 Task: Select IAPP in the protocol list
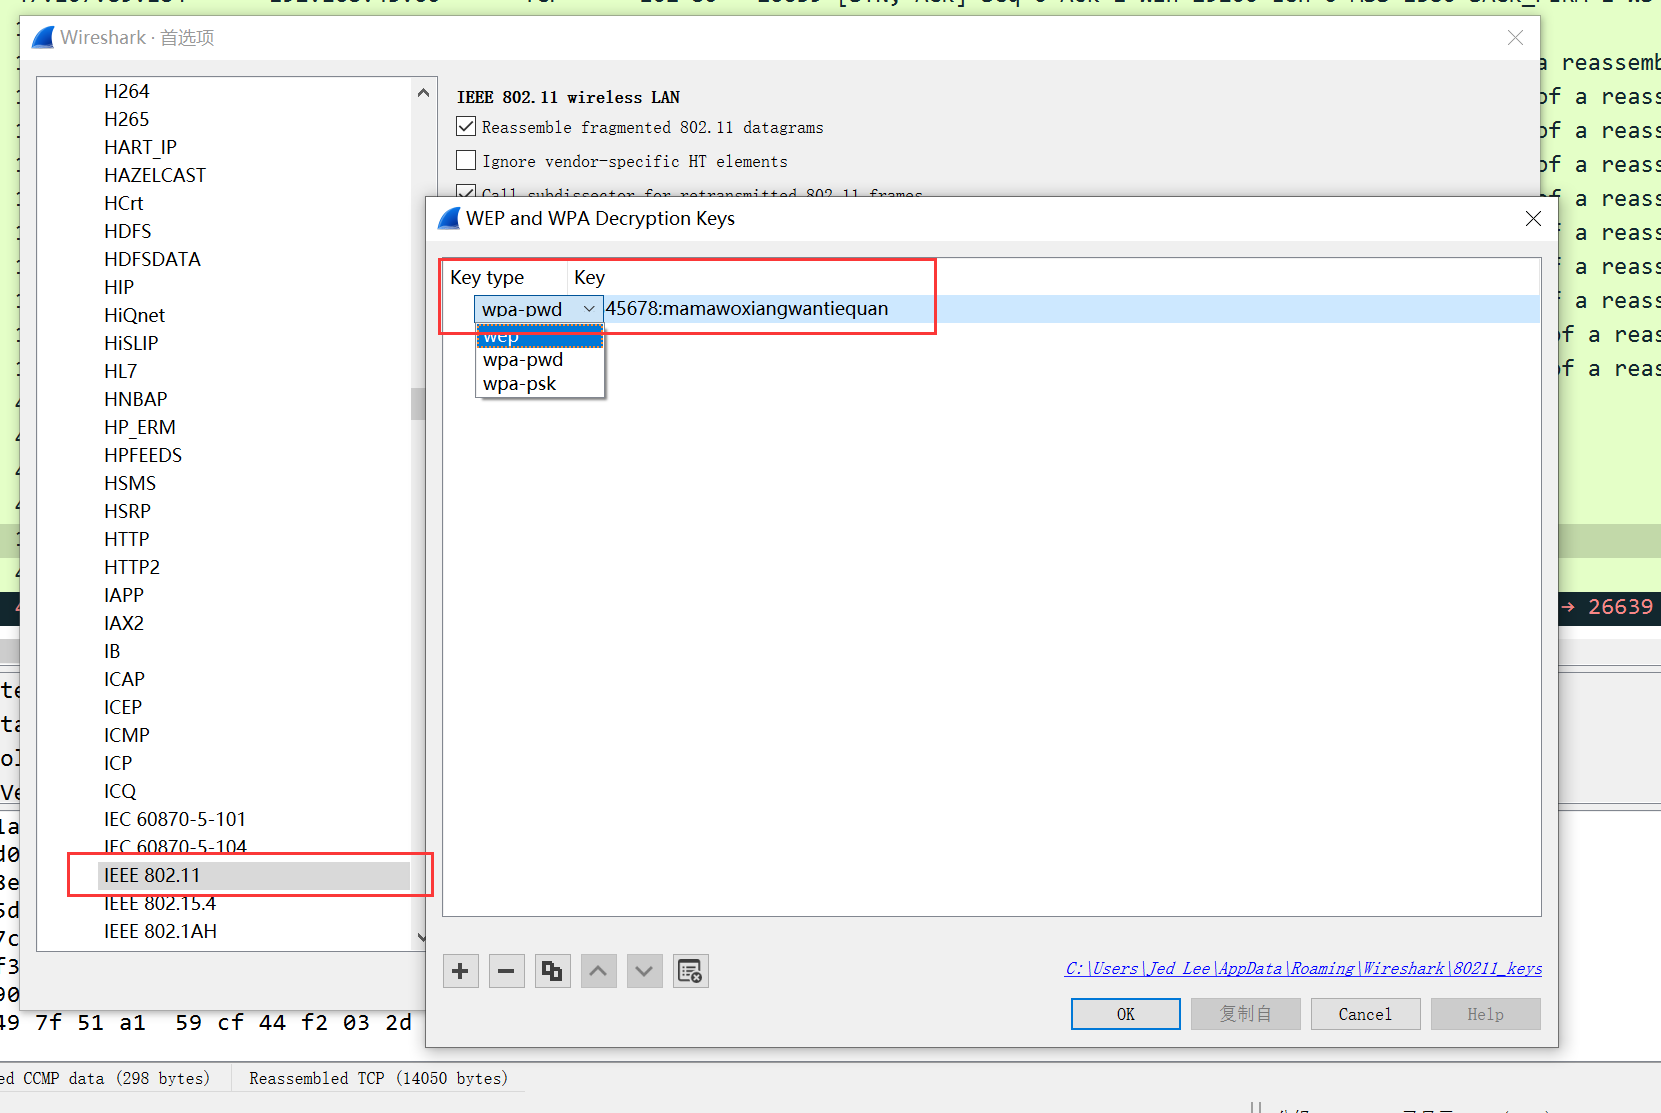(x=124, y=595)
